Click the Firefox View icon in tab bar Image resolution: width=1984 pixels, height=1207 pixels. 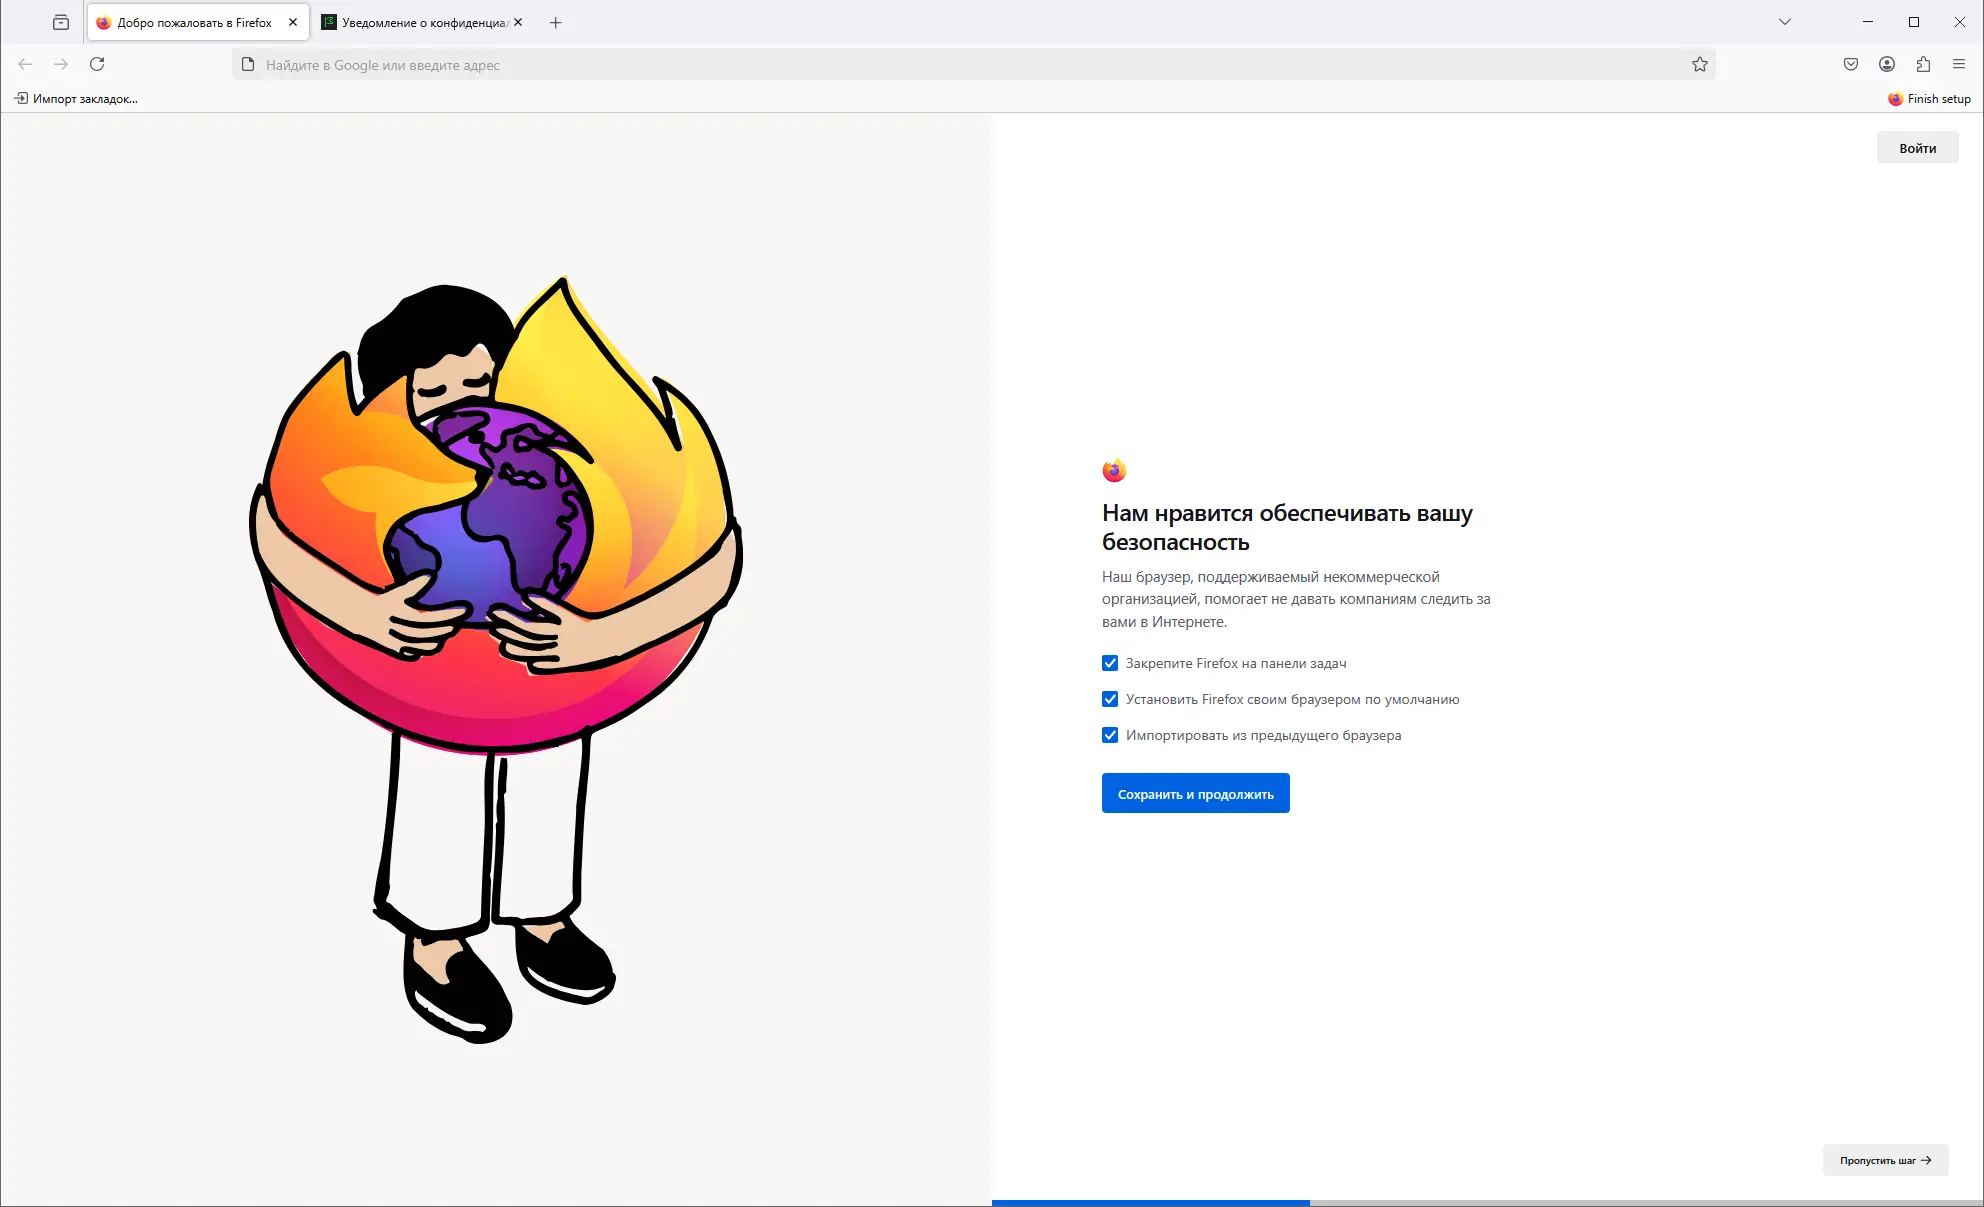61,22
